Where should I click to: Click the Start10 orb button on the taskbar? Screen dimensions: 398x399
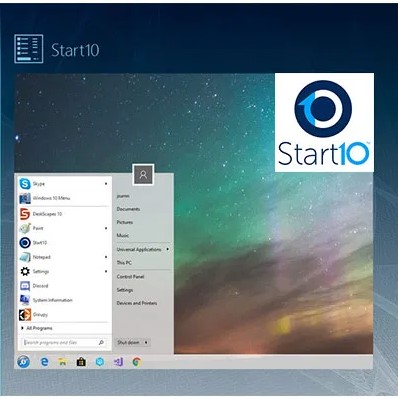click(x=24, y=362)
